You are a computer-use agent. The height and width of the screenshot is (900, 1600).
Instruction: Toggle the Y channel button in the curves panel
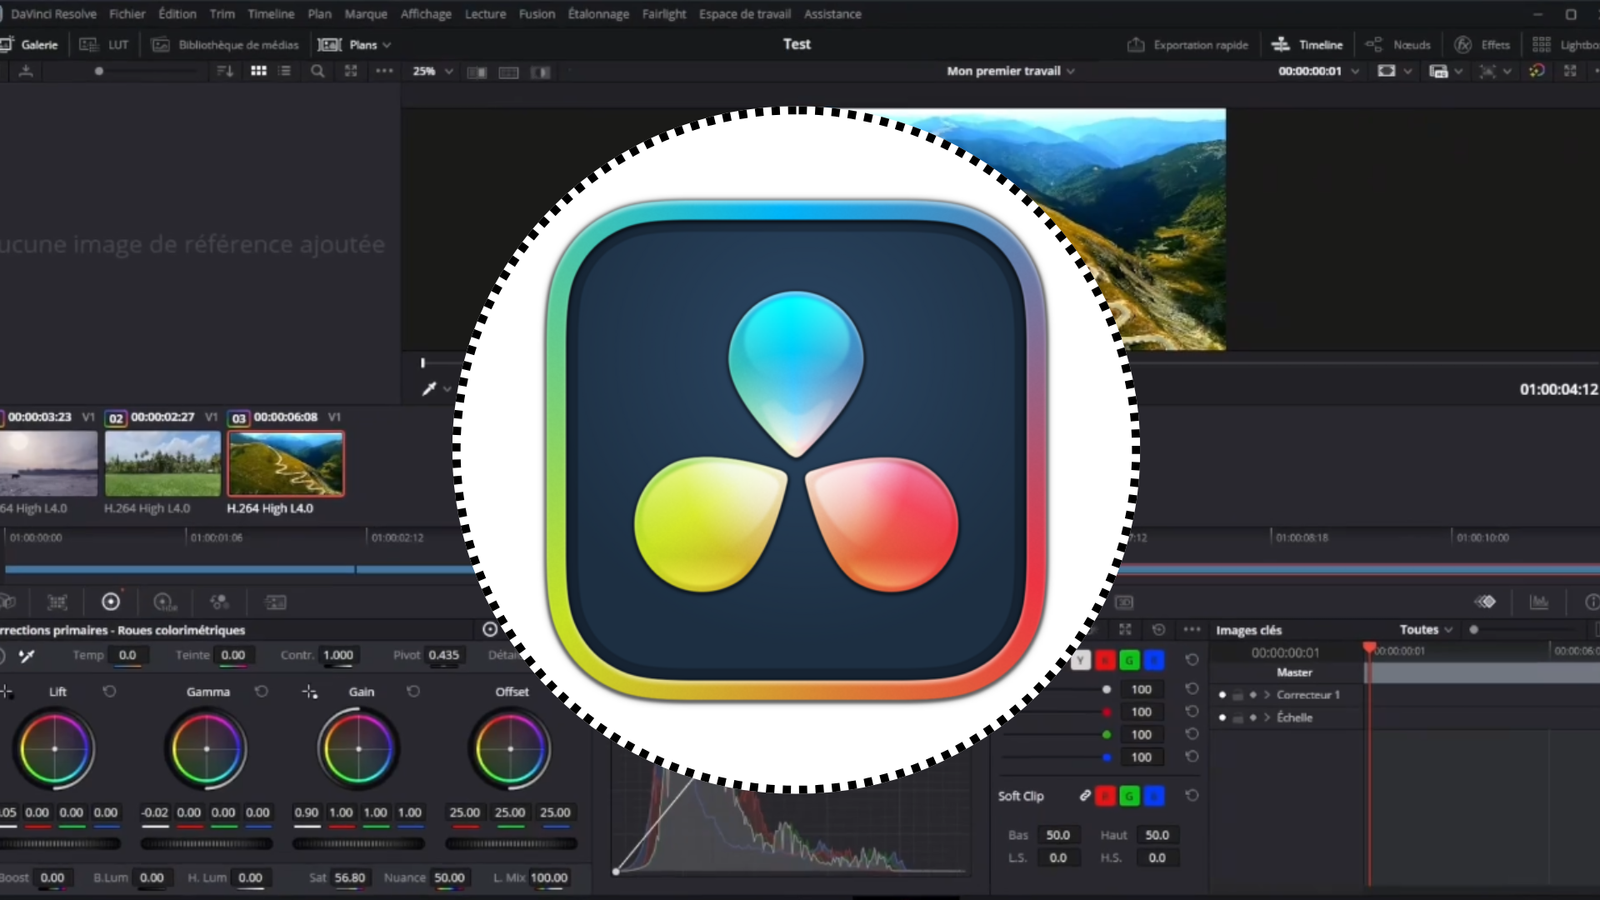tap(1081, 660)
